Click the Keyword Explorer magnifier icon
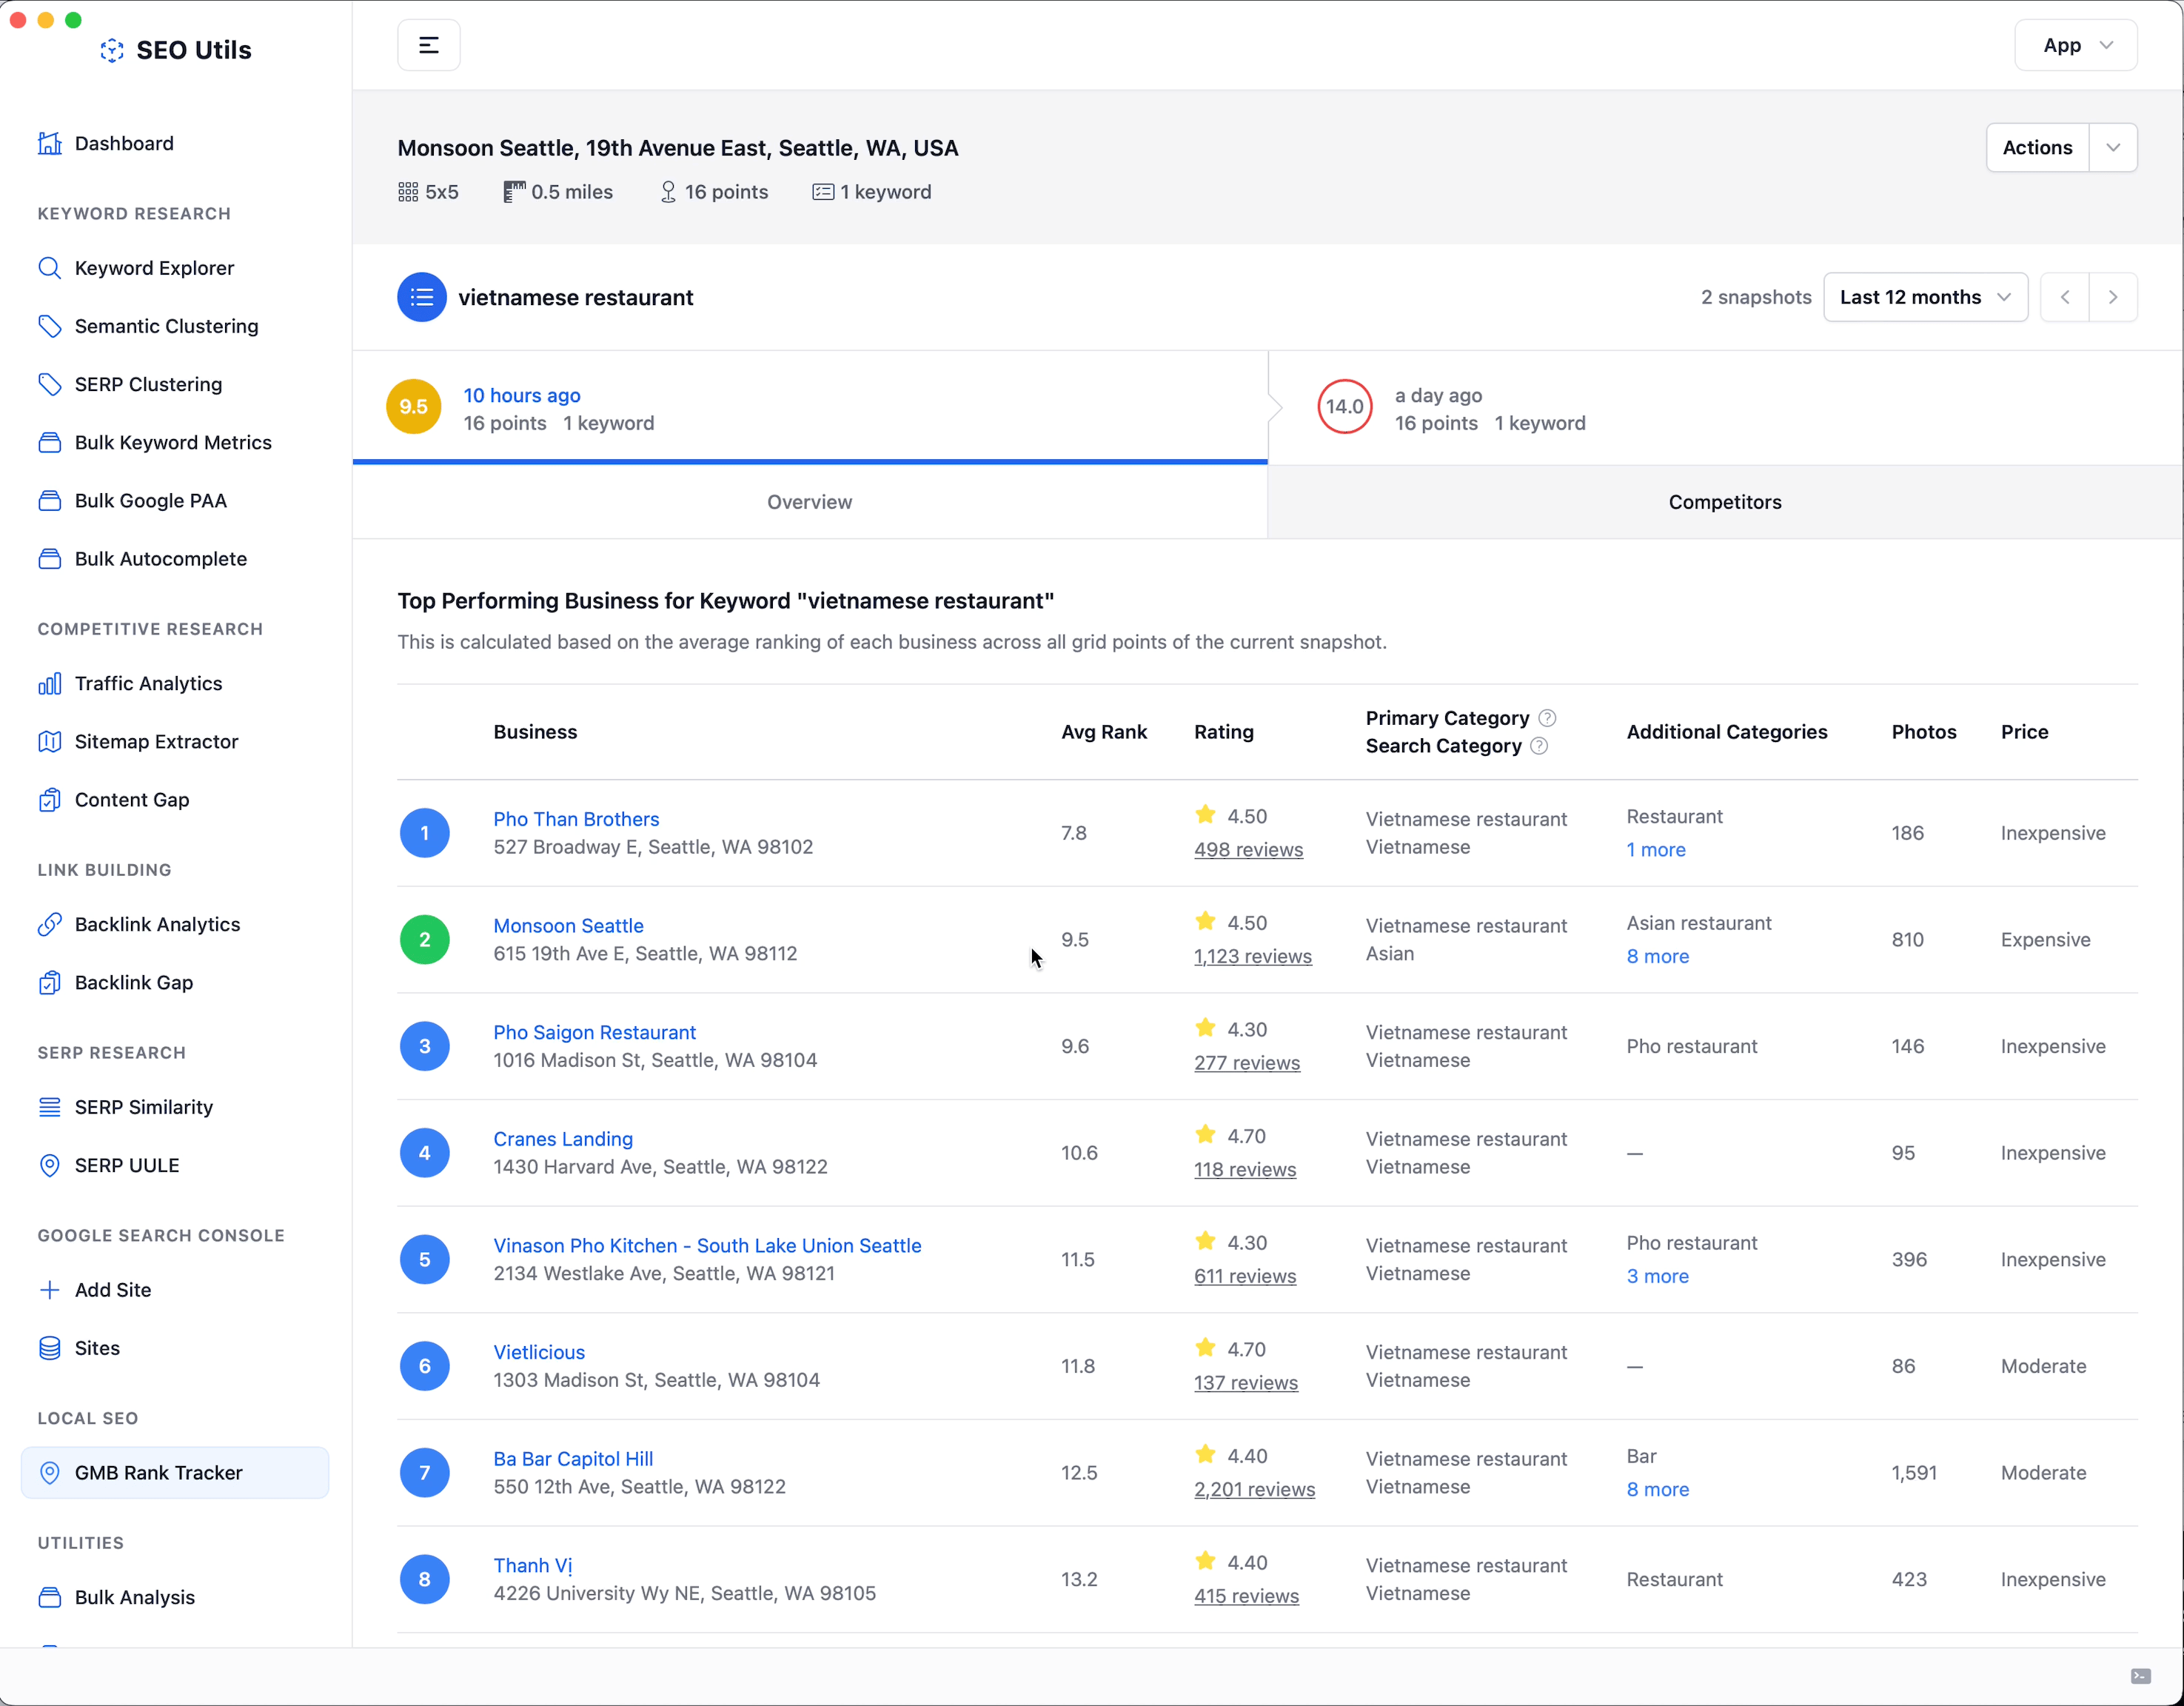The width and height of the screenshot is (2184, 1706). (49, 268)
